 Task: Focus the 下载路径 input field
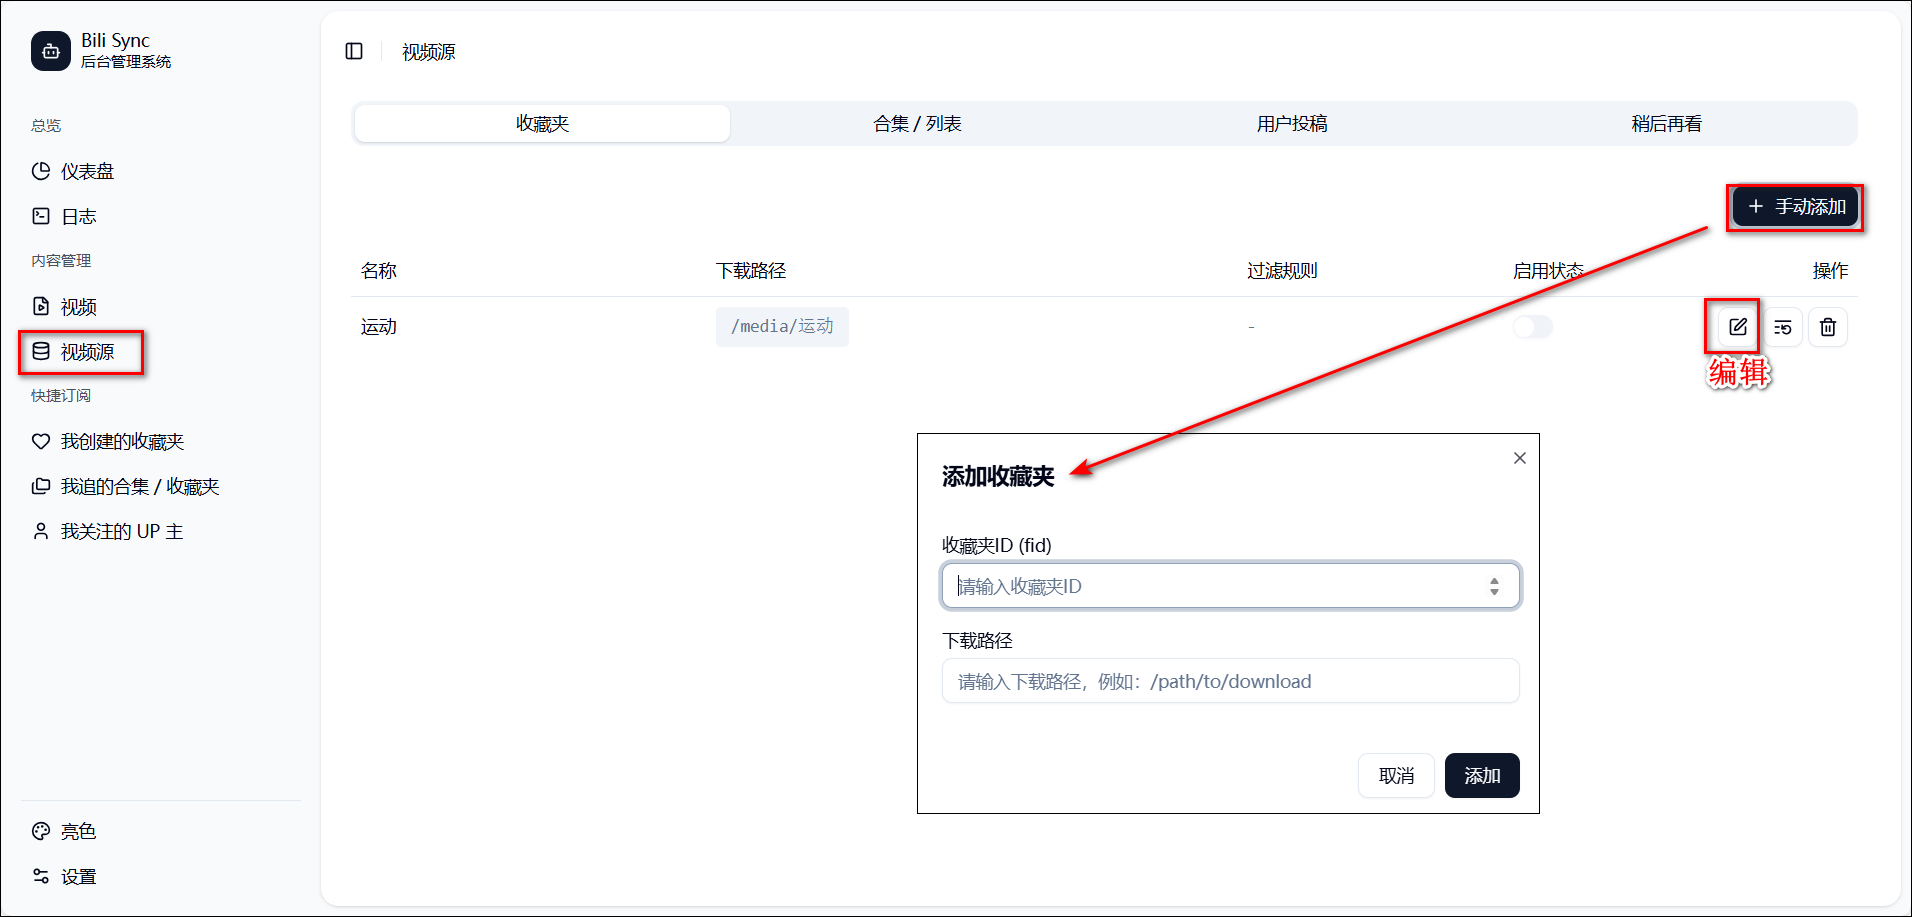point(1229,681)
